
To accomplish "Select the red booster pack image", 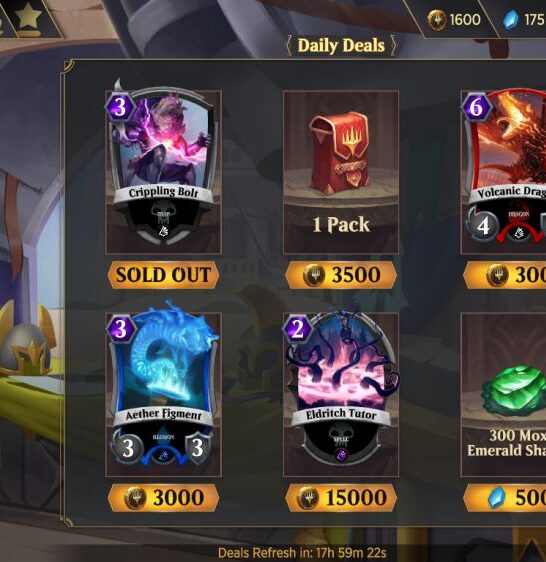I will 341,154.
